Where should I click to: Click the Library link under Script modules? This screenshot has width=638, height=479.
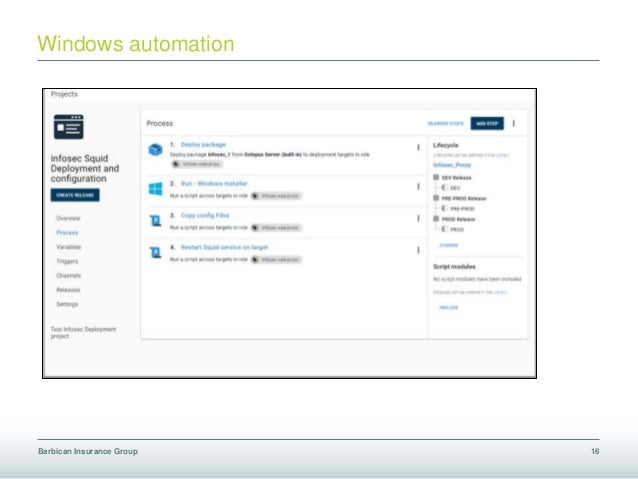500,292
